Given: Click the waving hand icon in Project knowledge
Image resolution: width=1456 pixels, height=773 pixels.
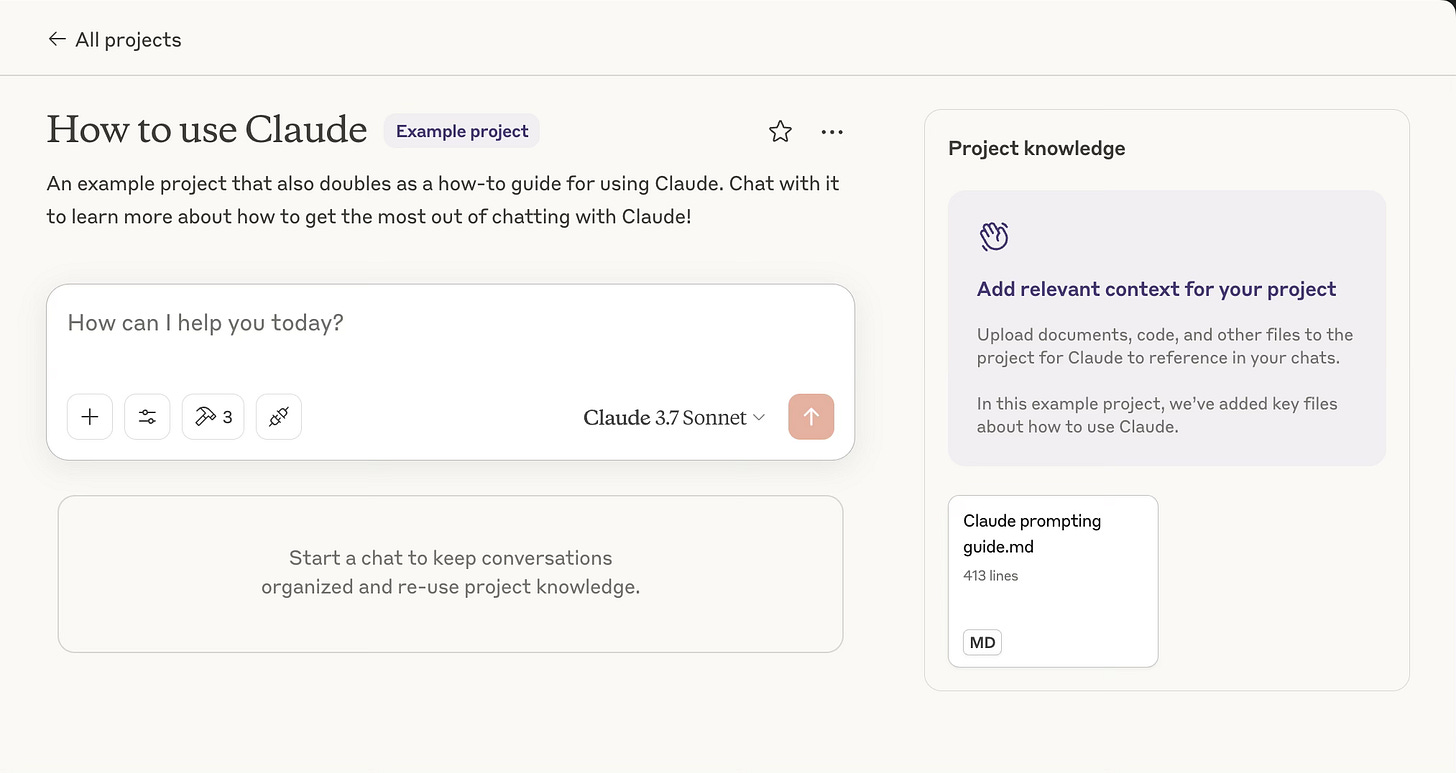Looking at the screenshot, I should [993, 237].
